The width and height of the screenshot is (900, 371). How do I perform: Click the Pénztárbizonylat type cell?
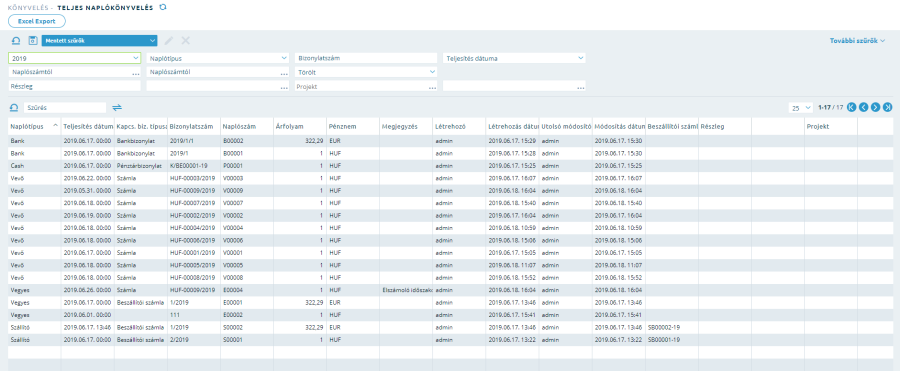(141, 165)
